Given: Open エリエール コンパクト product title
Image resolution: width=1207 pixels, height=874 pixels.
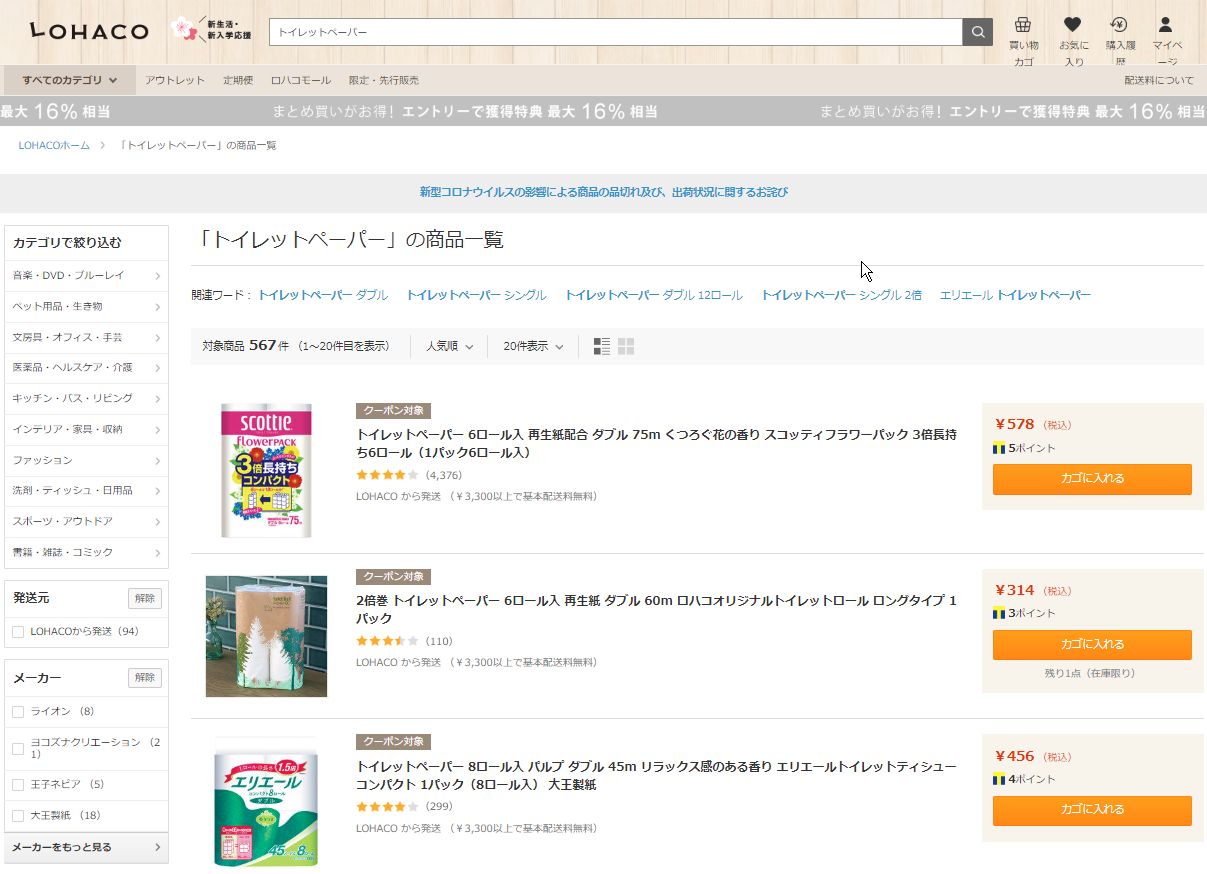Looking at the screenshot, I should 656,775.
